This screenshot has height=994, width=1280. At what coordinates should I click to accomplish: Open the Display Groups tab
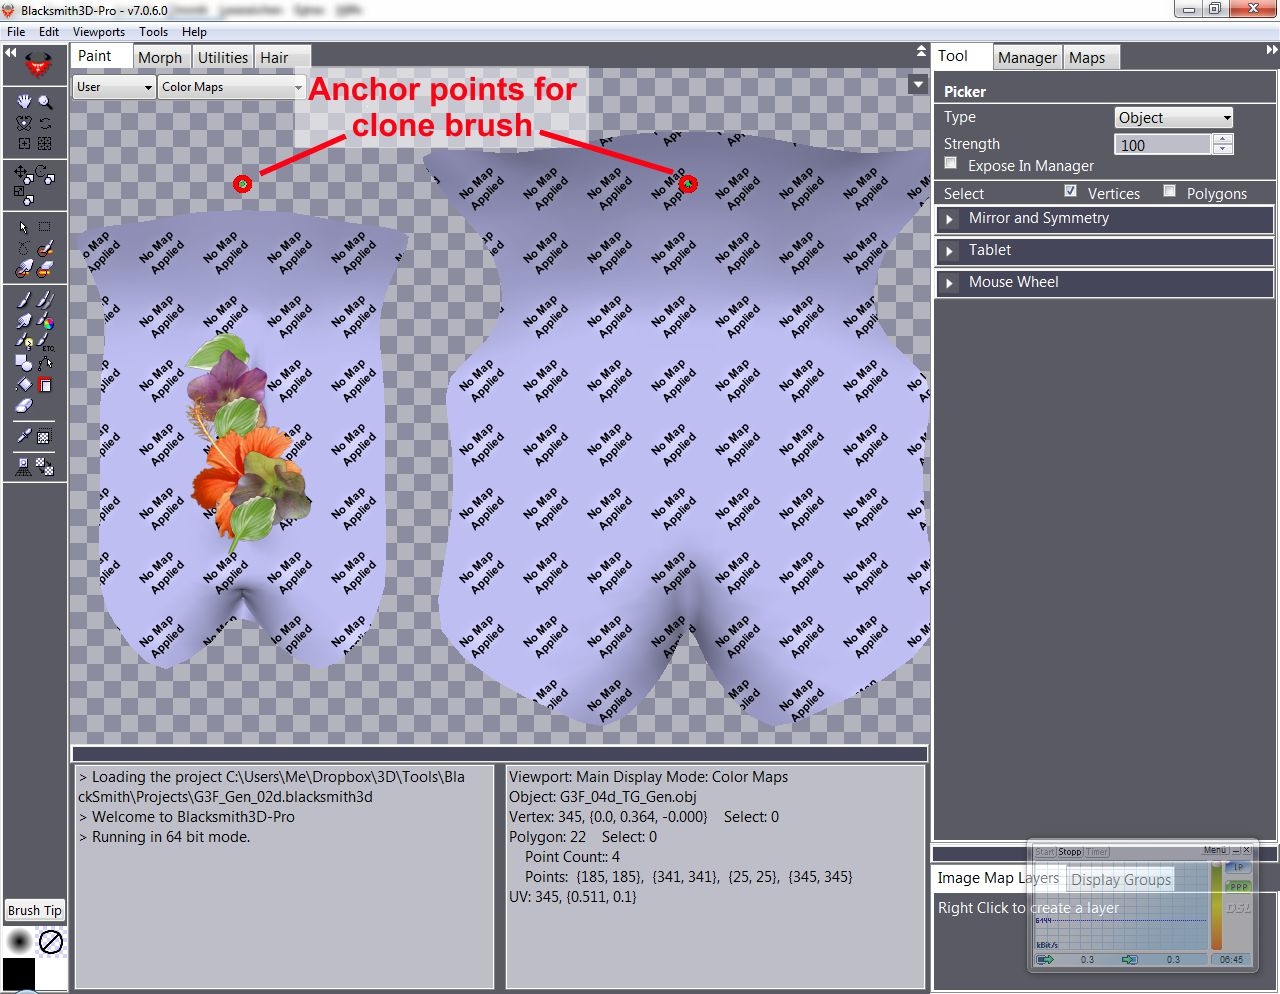(1121, 880)
